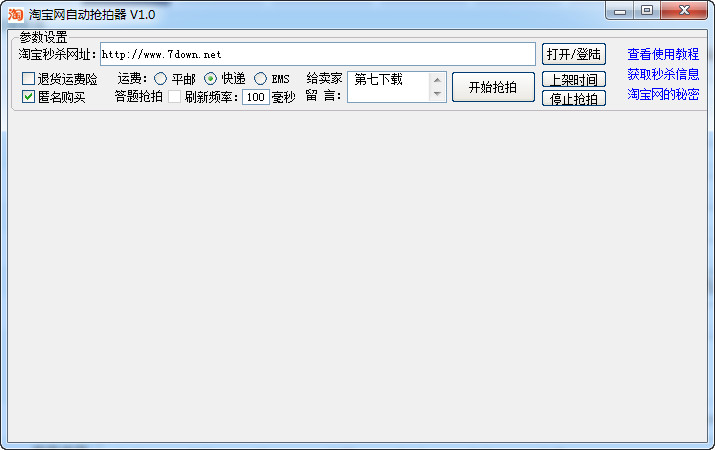The height and width of the screenshot is (450, 715).
Task: Stop bidding with 停止抢拍 button
Action: [573, 98]
